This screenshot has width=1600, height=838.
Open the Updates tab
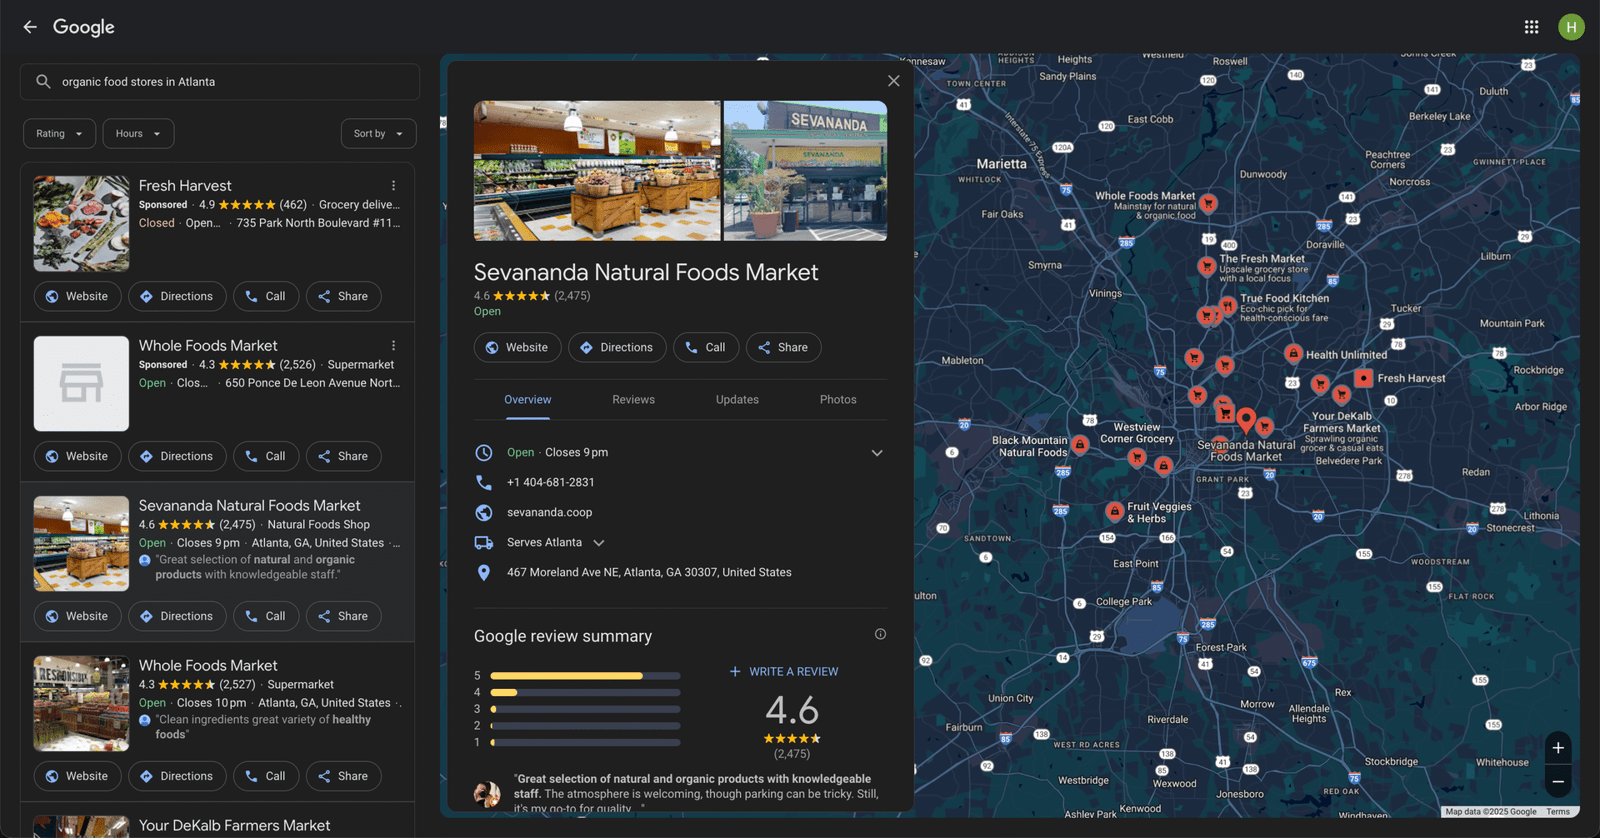[737, 400]
